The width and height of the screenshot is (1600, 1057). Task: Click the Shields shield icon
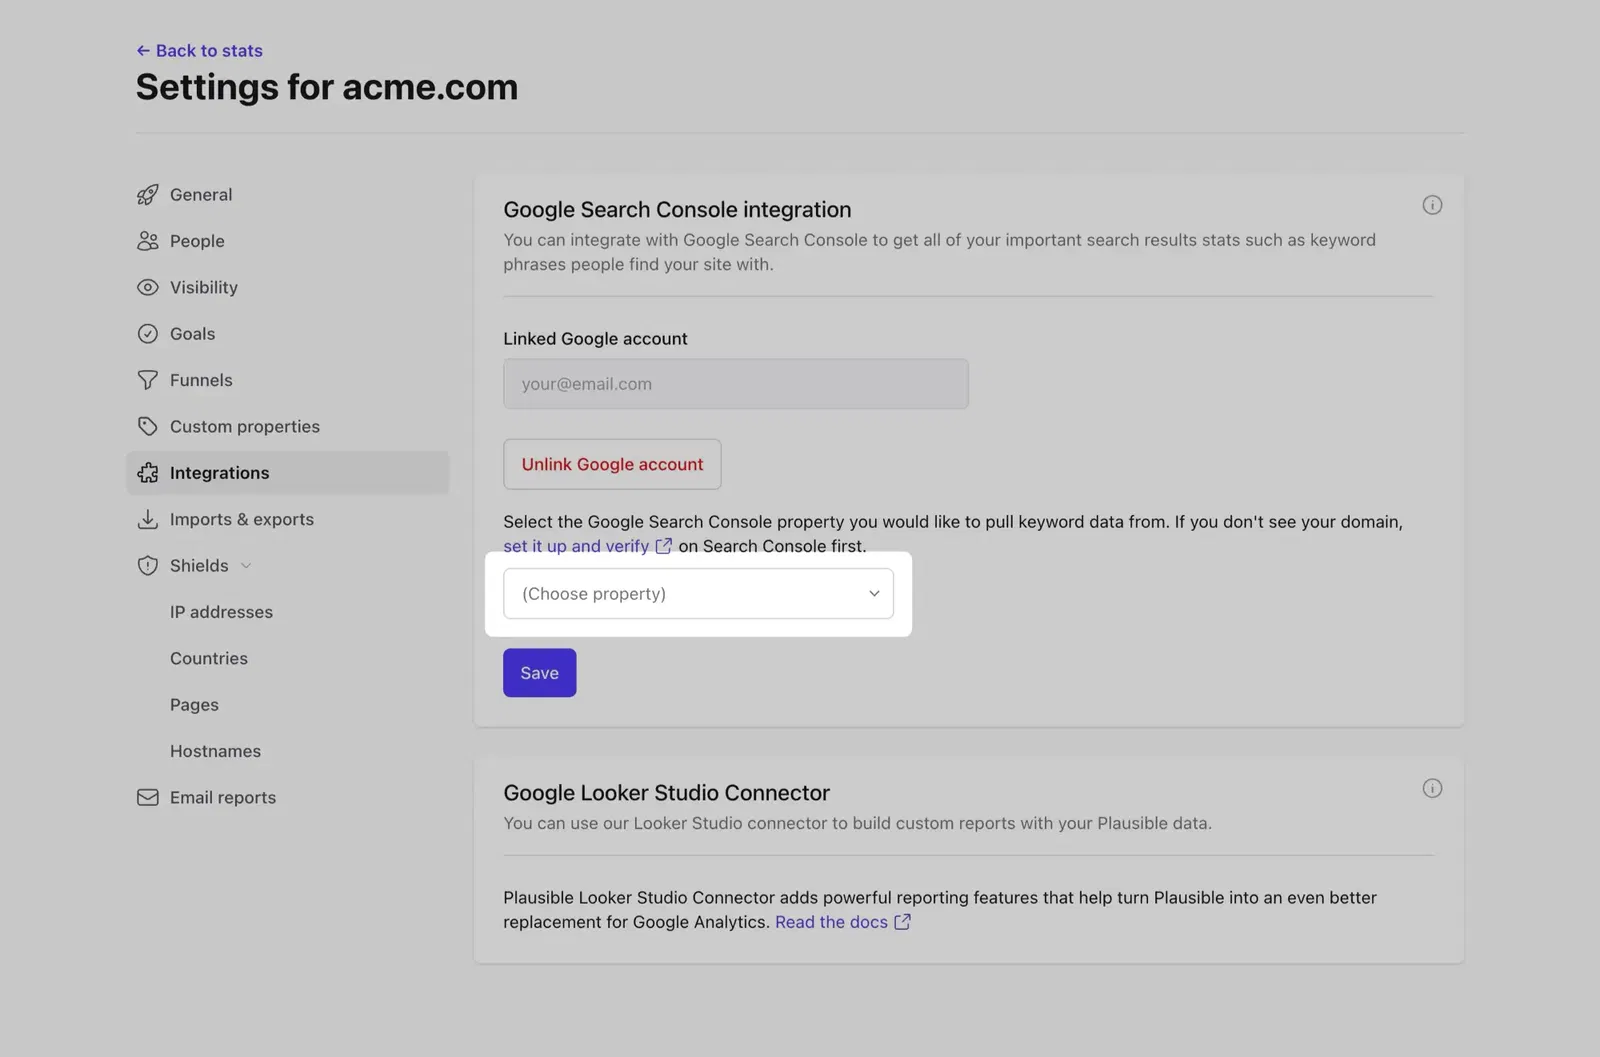pos(147,565)
